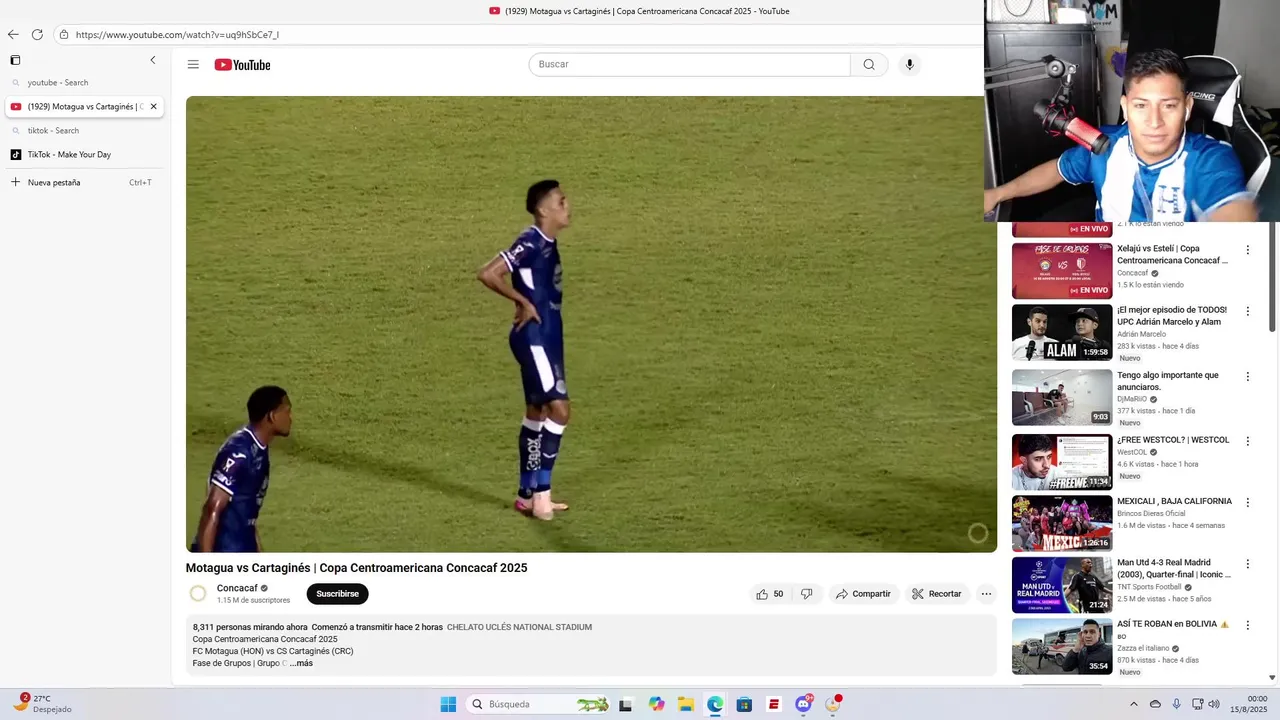Open Task View from the taskbar
Screen dimensions: 1280x720
625,704
